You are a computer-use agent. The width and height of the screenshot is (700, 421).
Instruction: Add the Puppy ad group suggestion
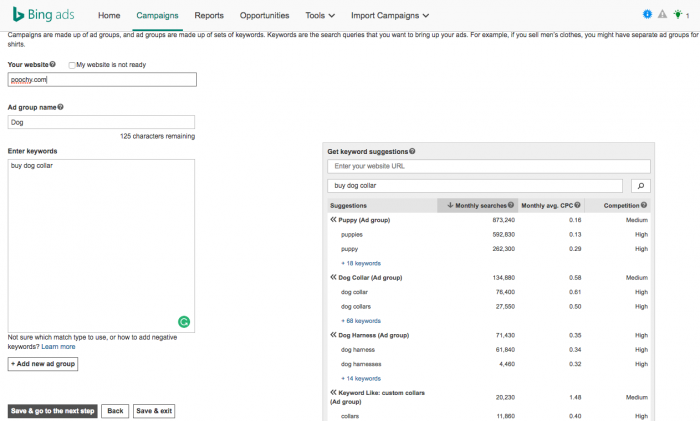pos(333,219)
